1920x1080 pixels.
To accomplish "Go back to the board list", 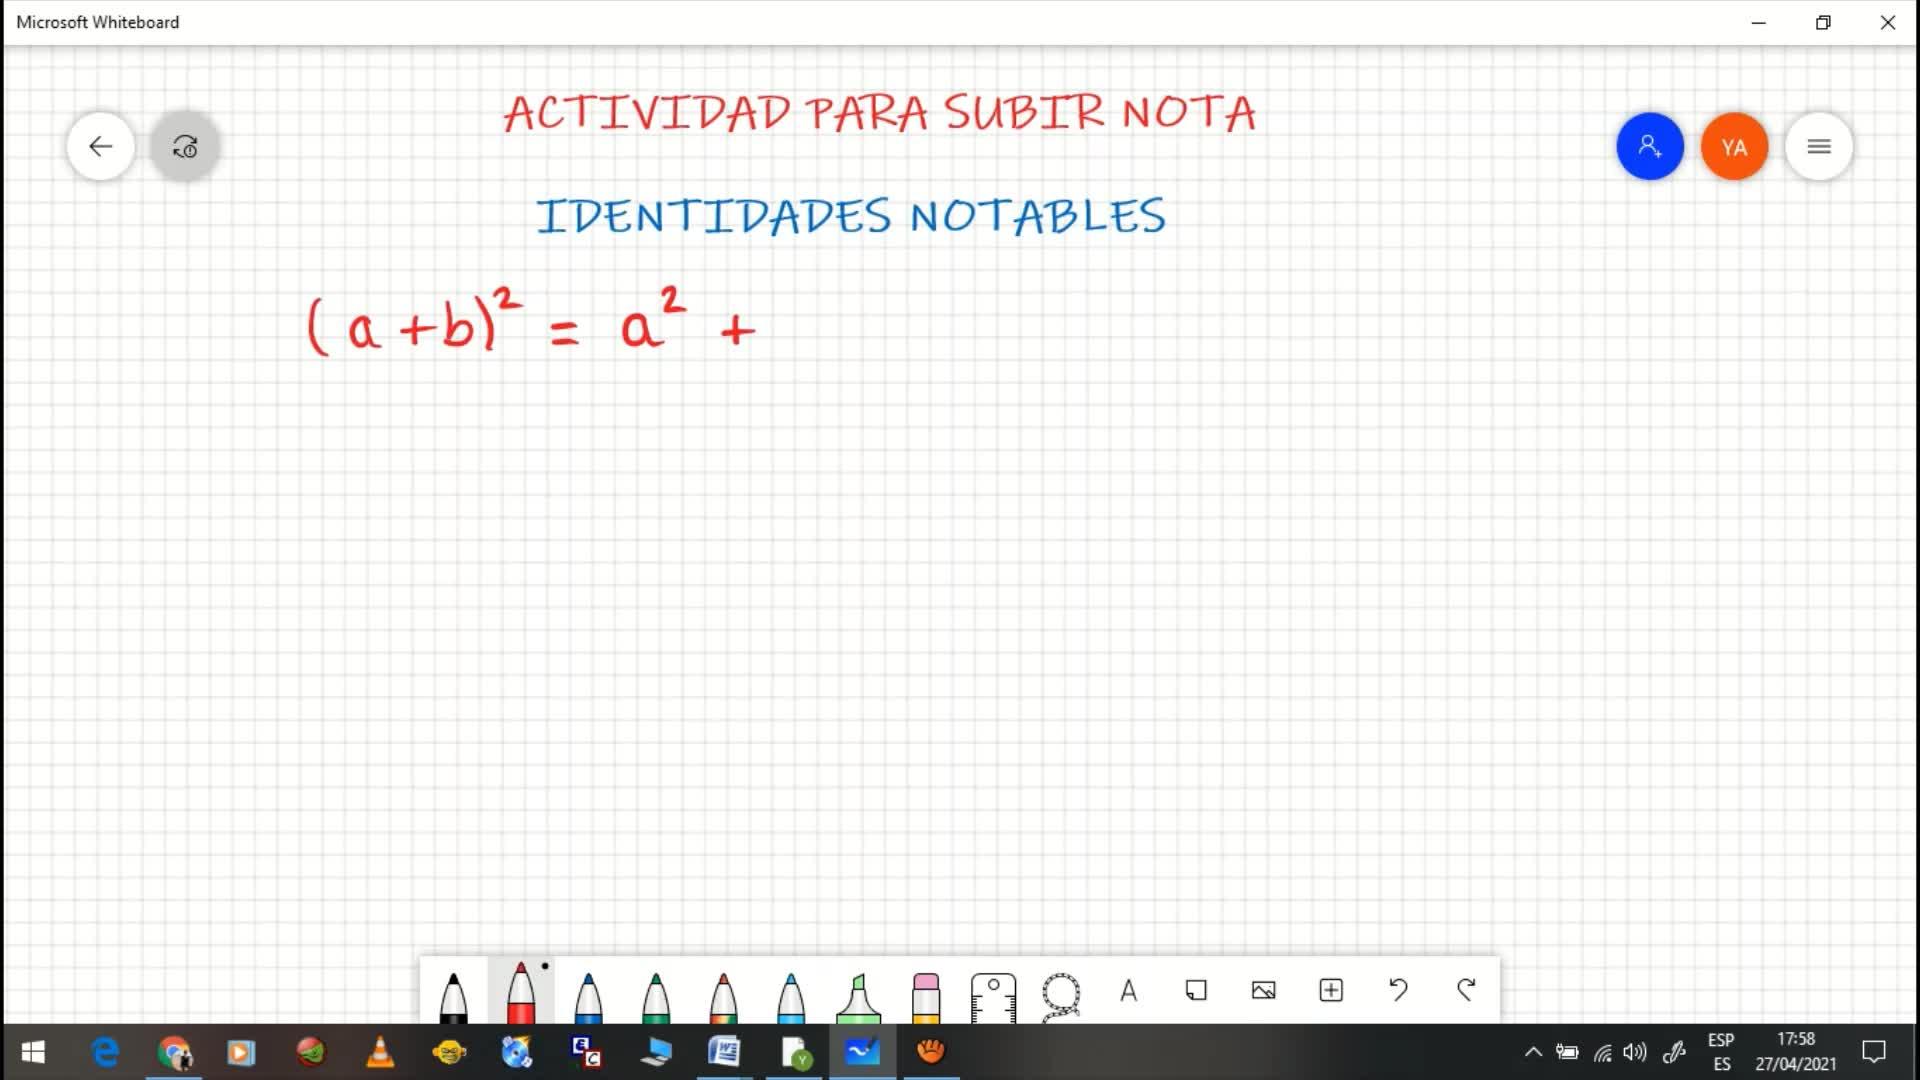I will tap(100, 147).
